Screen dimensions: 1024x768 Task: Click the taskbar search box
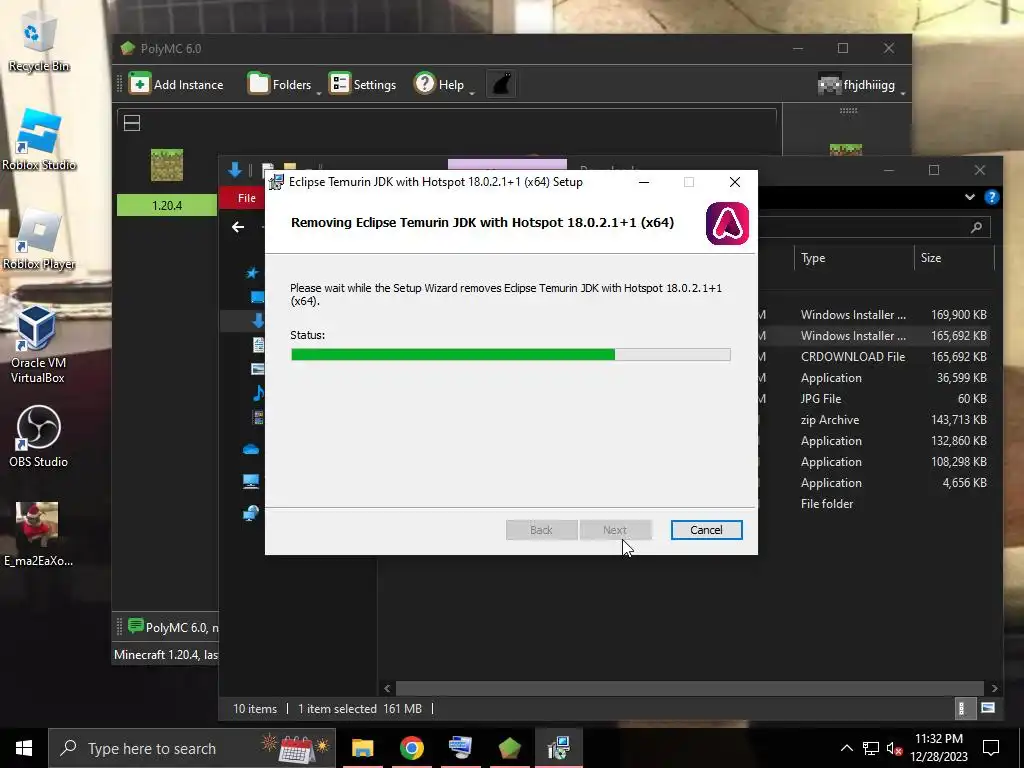(192, 748)
